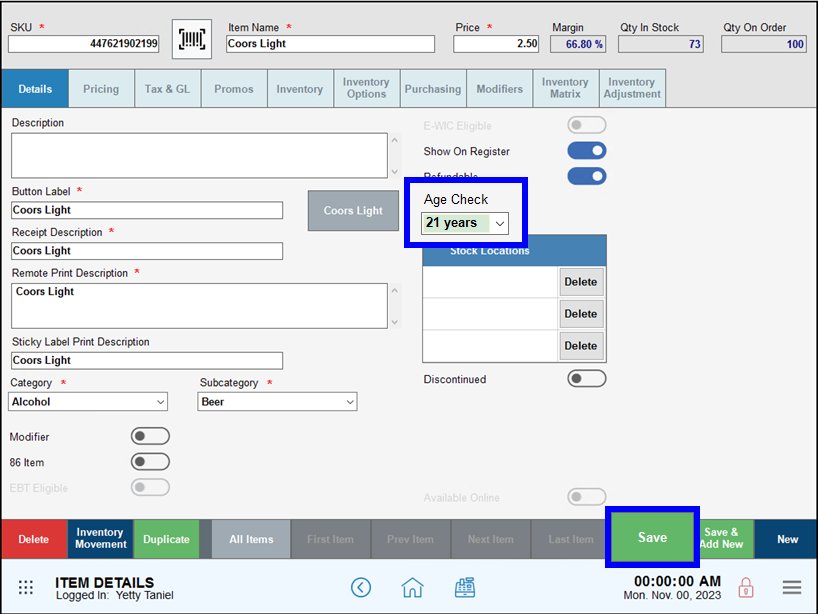Open the Category dropdown showing Alcohol

88,402
